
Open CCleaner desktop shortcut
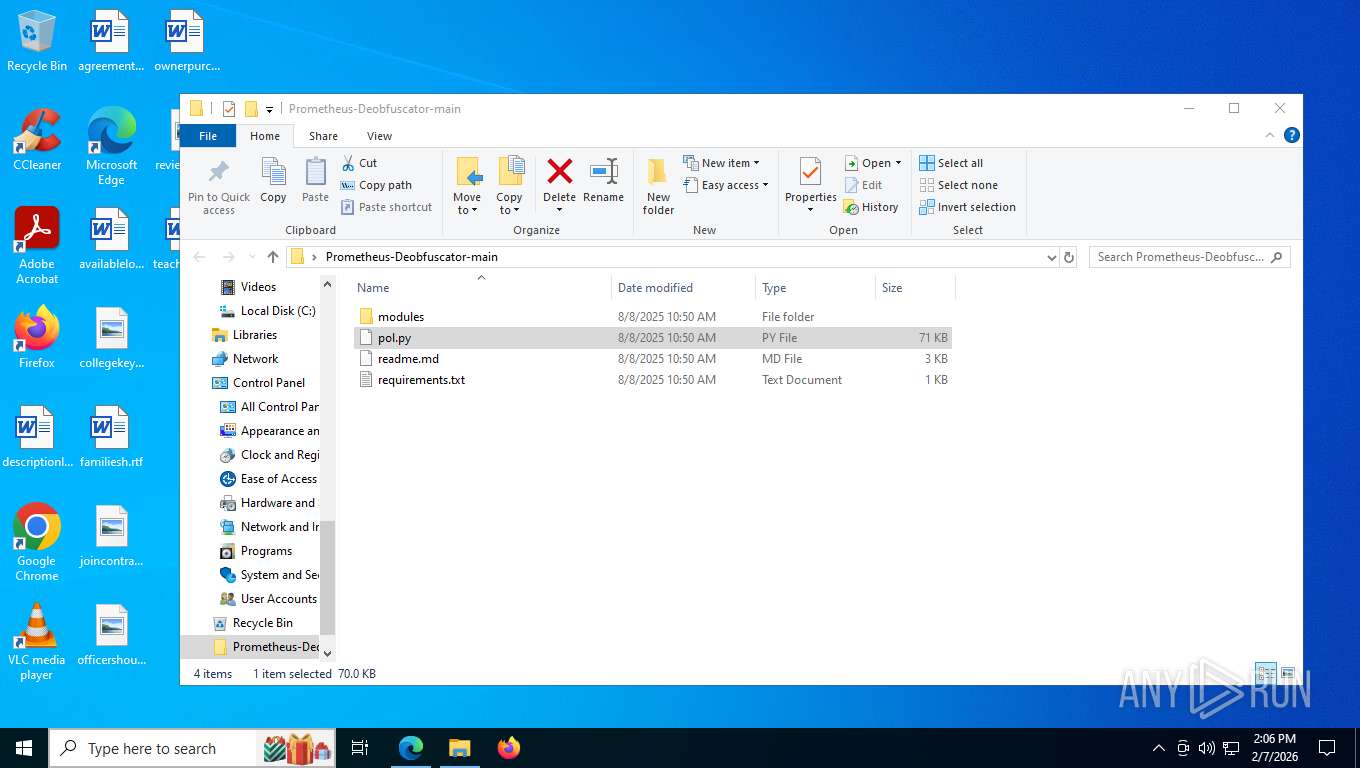pos(37,140)
